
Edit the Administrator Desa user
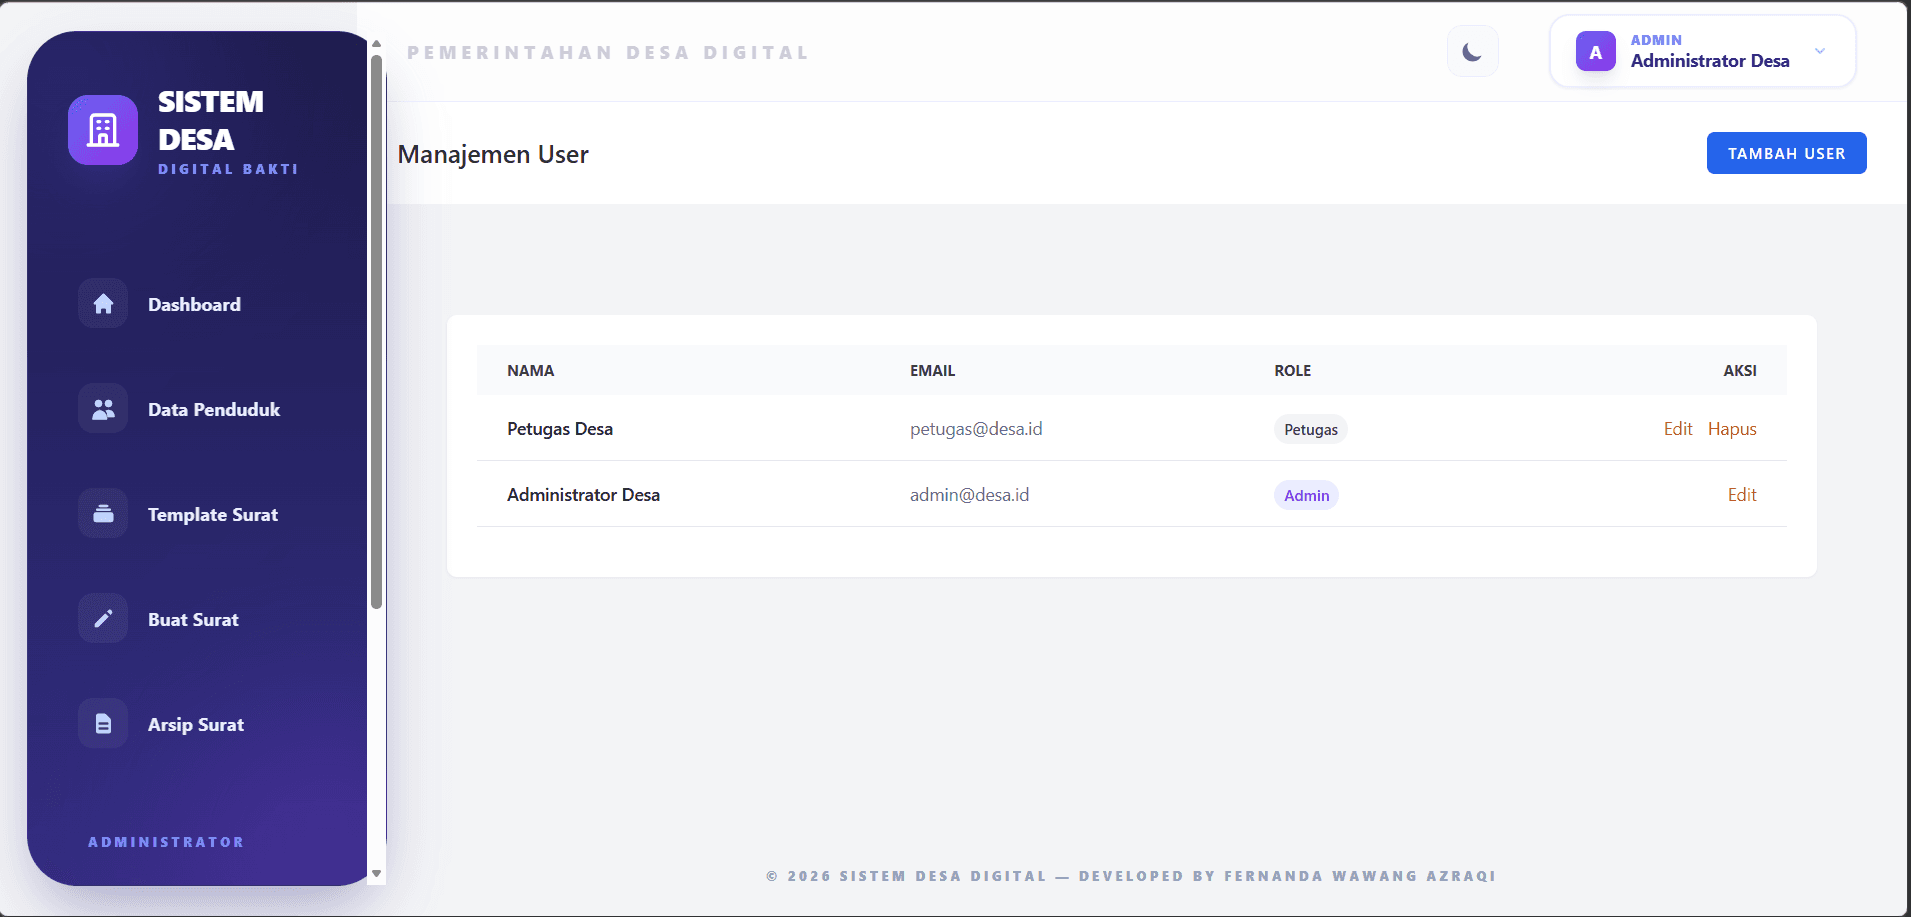coord(1741,495)
